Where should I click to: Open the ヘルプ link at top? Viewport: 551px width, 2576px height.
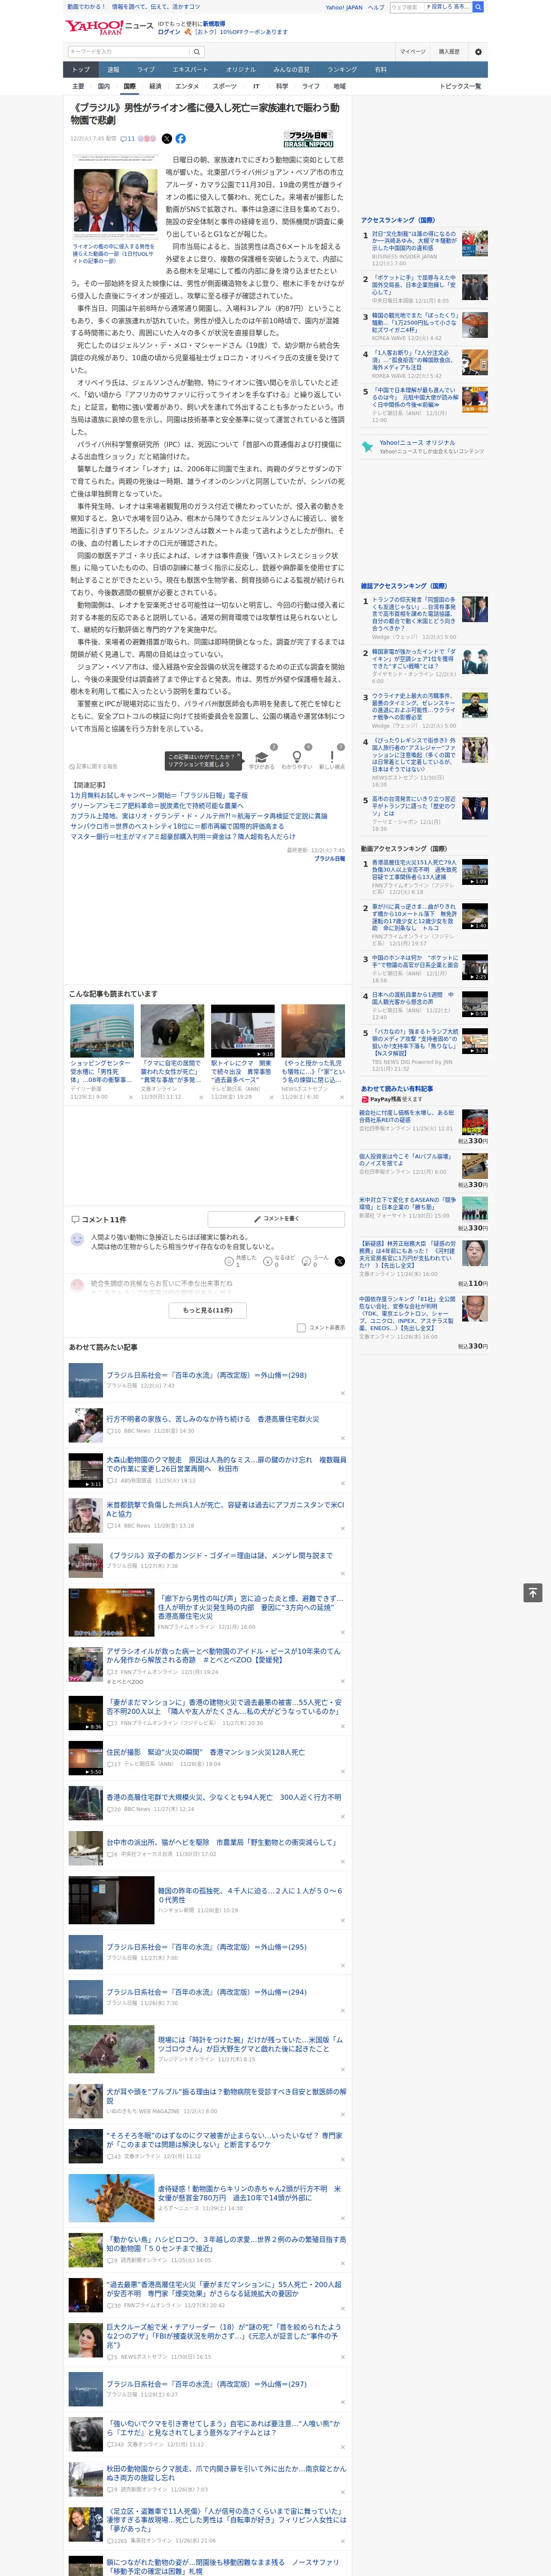(x=376, y=7)
